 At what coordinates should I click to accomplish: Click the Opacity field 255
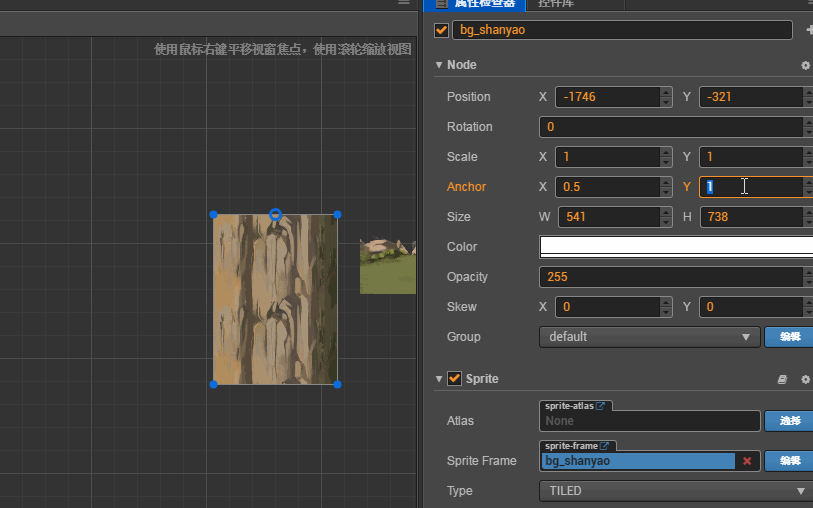point(671,277)
